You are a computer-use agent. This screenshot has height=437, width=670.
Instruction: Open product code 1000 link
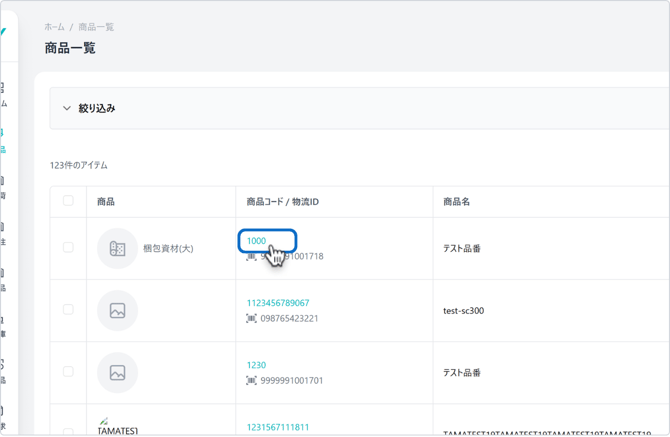(256, 241)
